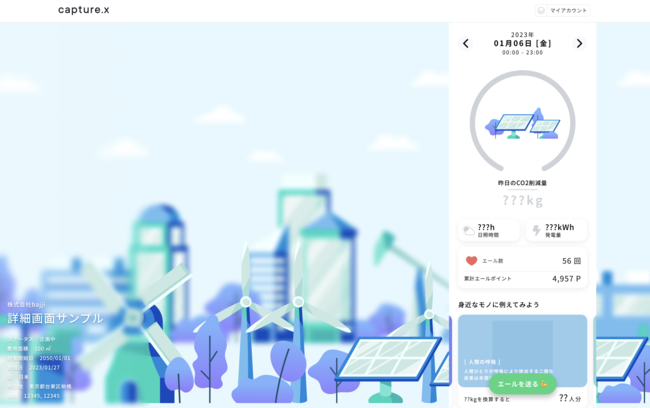Click the account avatar icon
This screenshot has width=650, height=408.
541,10
